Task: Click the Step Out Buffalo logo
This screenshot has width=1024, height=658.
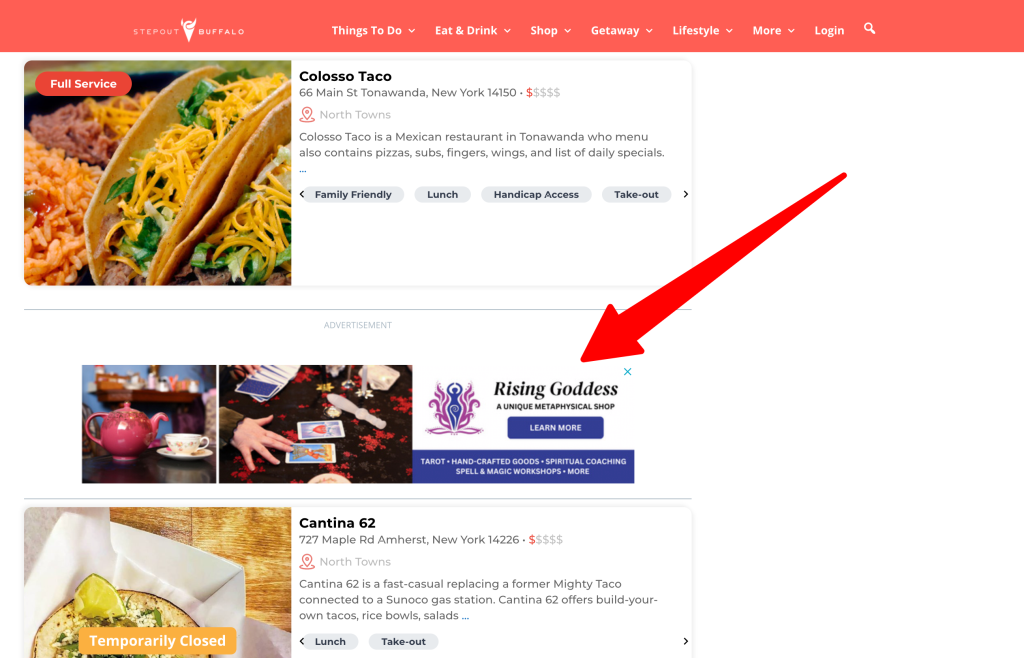Action: 189,30
